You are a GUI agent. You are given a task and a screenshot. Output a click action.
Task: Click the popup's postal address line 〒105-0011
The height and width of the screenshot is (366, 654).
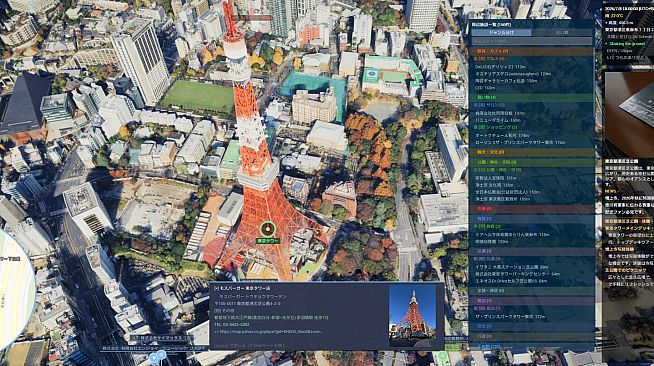(247, 303)
